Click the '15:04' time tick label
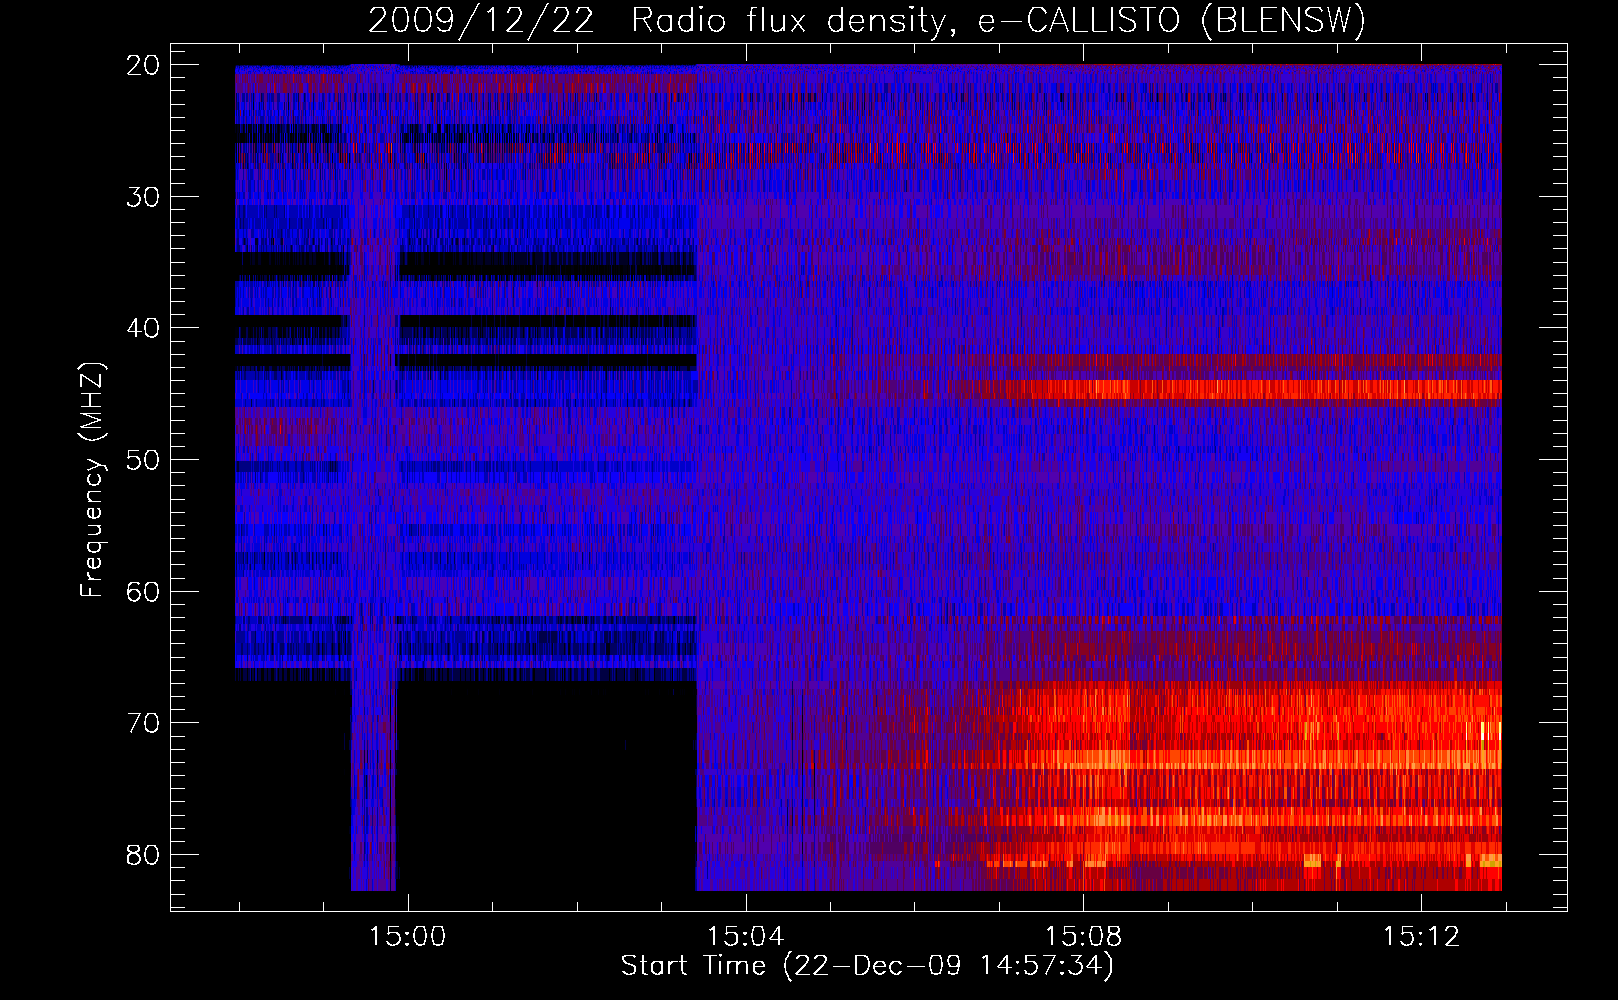Viewport: 1618px width, 1000px height. [745, 937]
